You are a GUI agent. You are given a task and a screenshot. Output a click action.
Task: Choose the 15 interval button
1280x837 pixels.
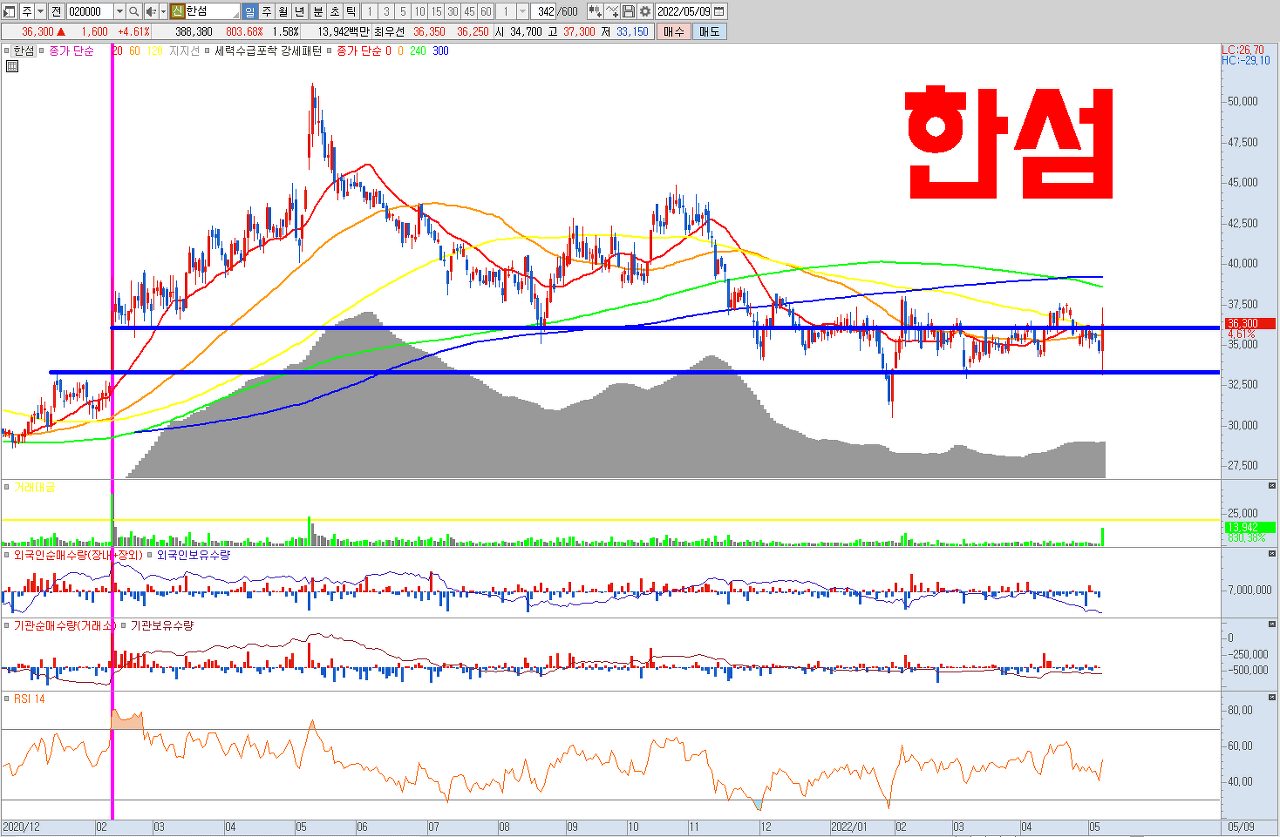pyautogui.click(x=436, y=11)
